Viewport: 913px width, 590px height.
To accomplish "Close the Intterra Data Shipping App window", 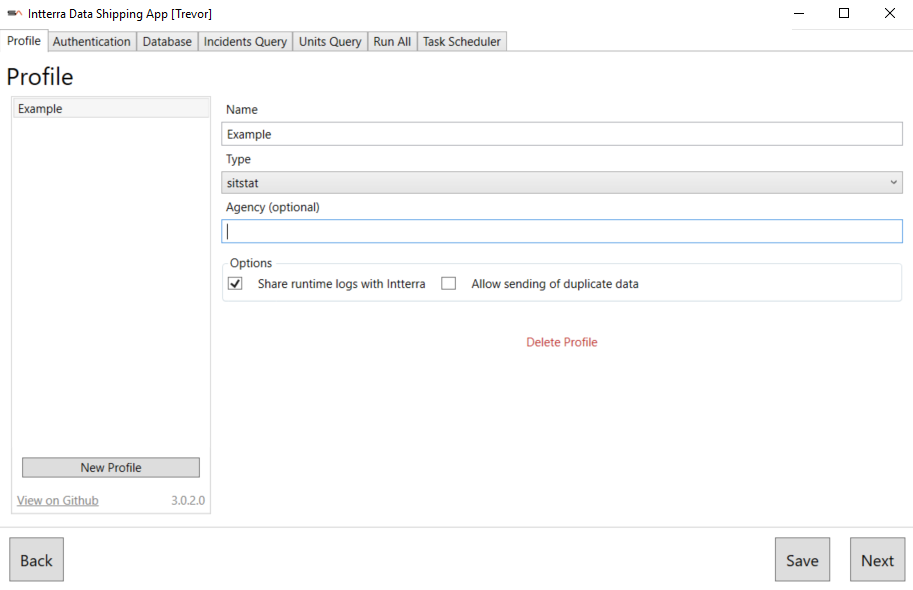I will coord(890,13).
